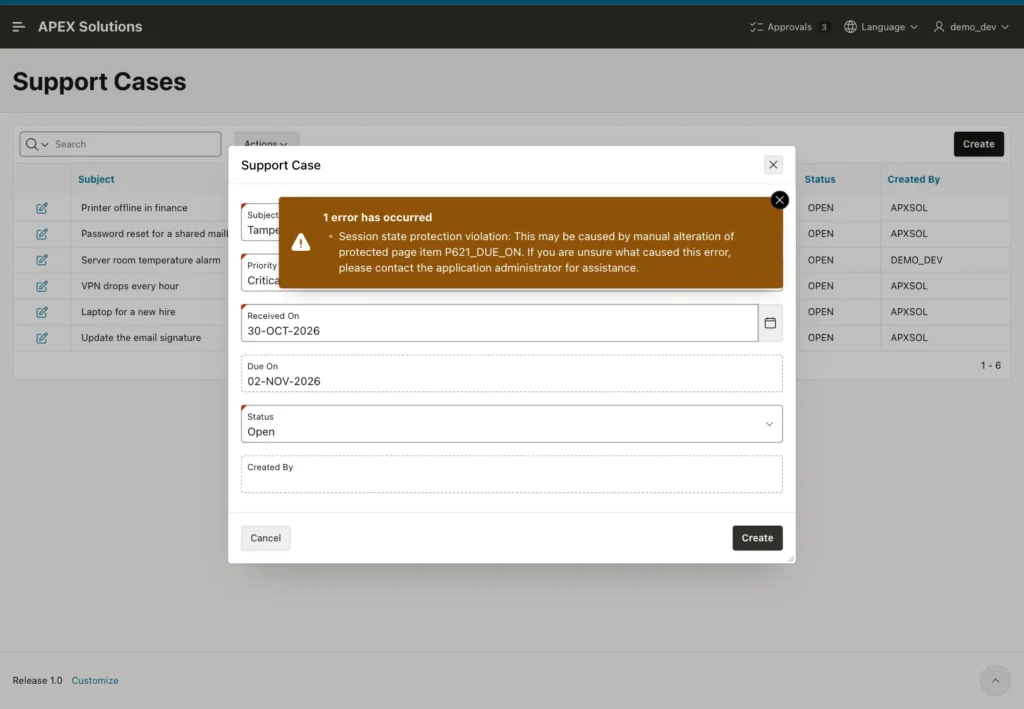Open the Customize link in footer
The height and width of the screenshot is (709, 1024).
pos(95,680)
